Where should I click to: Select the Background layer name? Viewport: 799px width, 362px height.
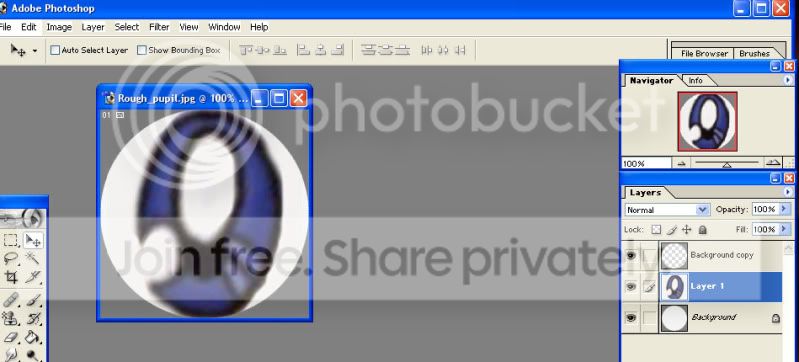pyautogui.click(x=713, y=317)
